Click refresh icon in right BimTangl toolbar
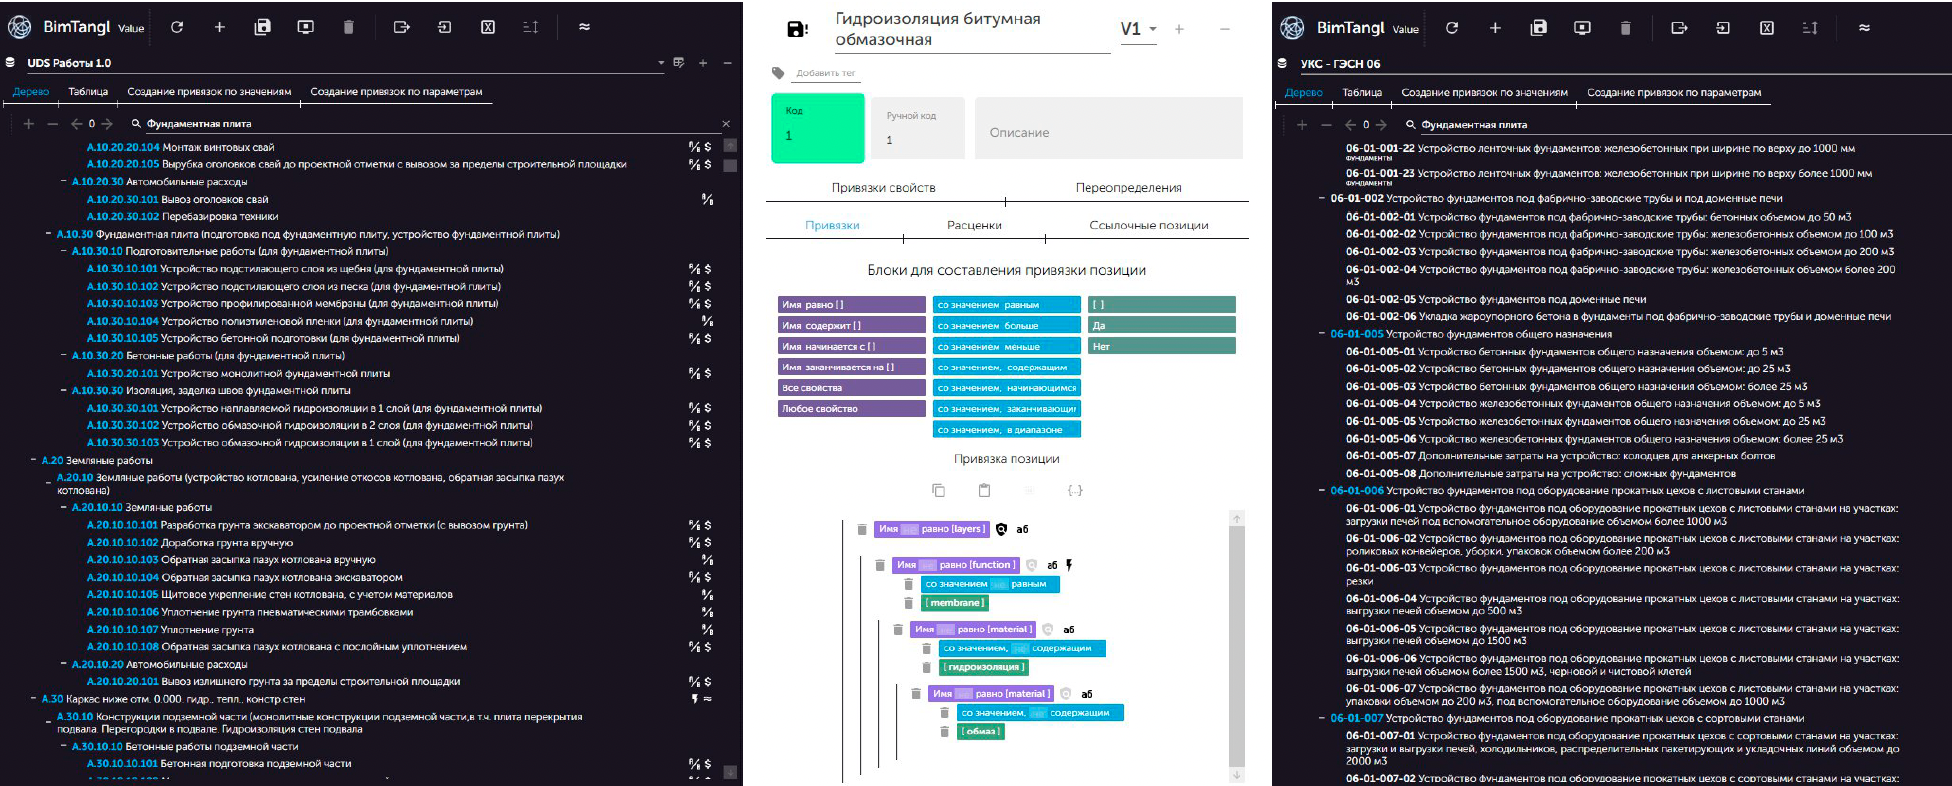1952x786 pixels. point(1451,28)
